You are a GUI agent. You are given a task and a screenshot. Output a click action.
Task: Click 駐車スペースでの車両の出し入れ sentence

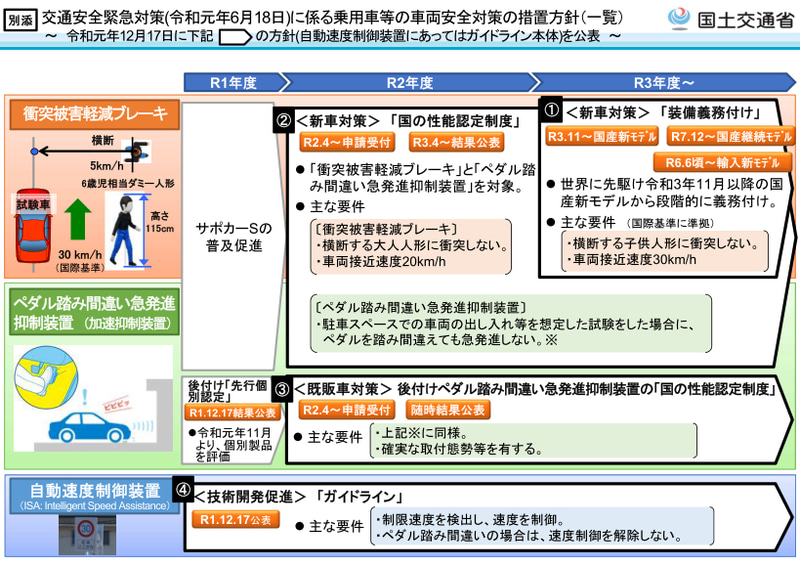pos(505,332)
